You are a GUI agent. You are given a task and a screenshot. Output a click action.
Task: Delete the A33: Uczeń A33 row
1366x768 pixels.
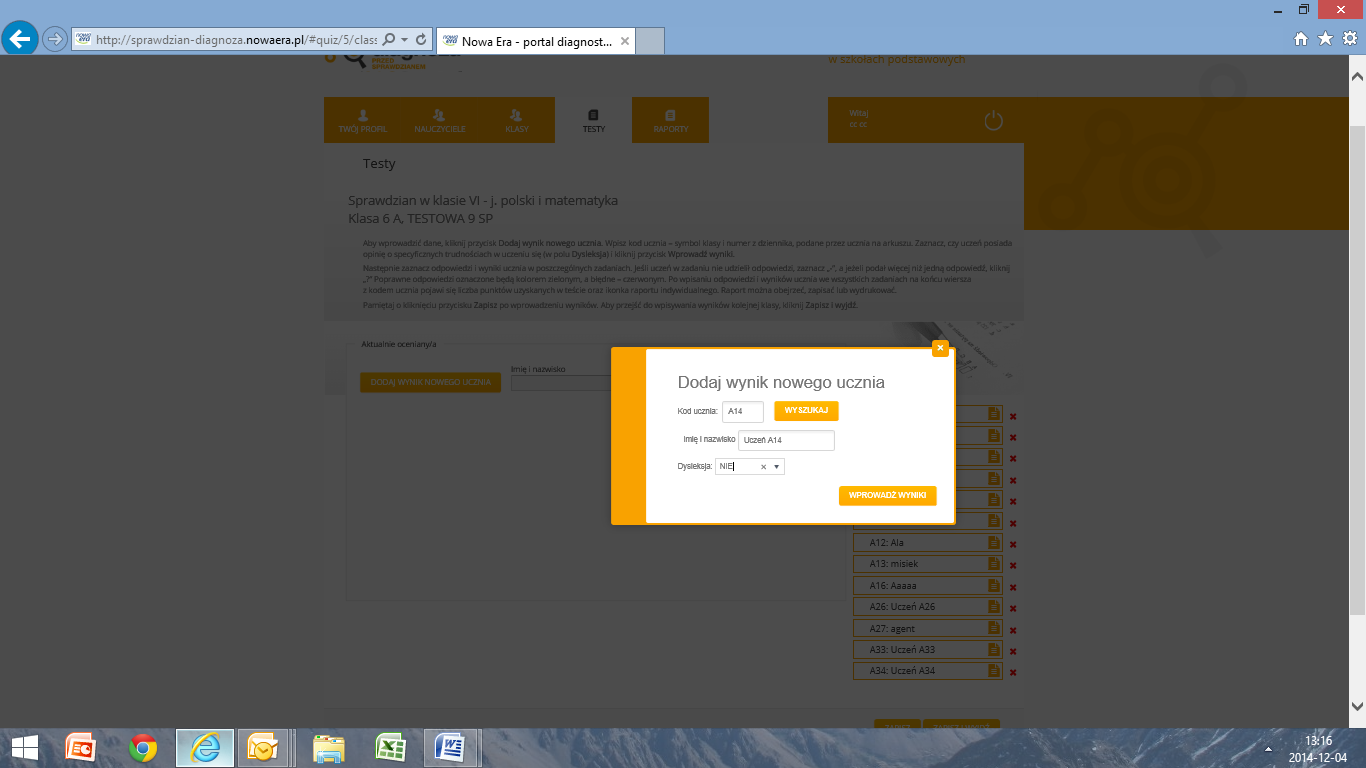click(1013, 651)
